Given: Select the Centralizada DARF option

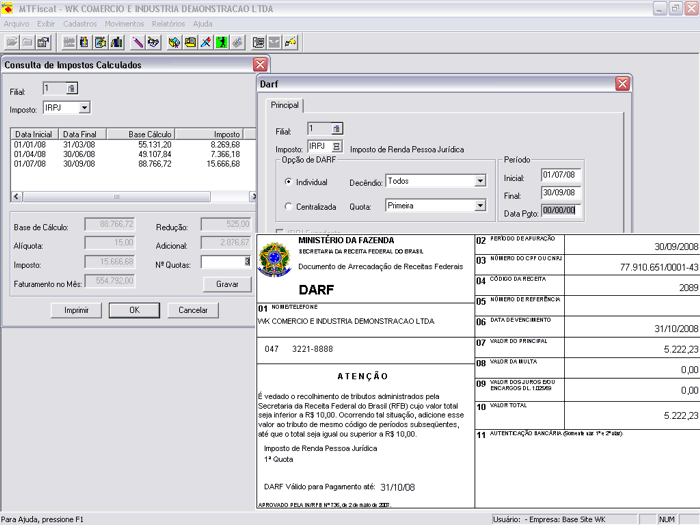Looking at the screenshot, I should pos(289,207).
